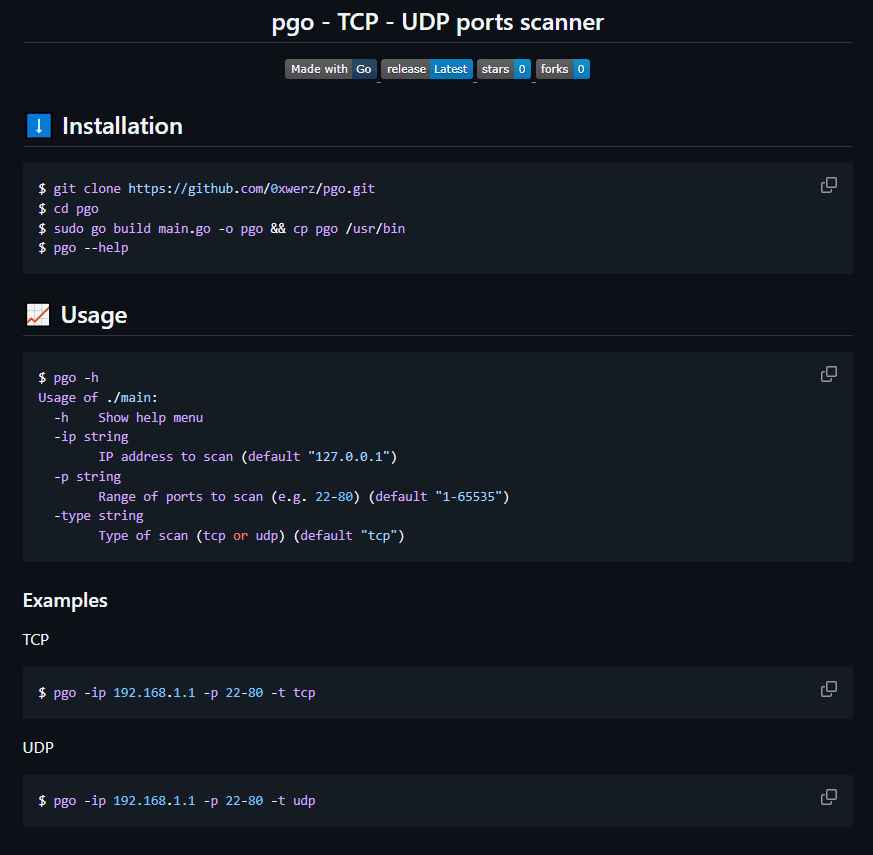Copy the git clone installation code block
This screenshot has height=855, width=873.
[x=828, y=185]
